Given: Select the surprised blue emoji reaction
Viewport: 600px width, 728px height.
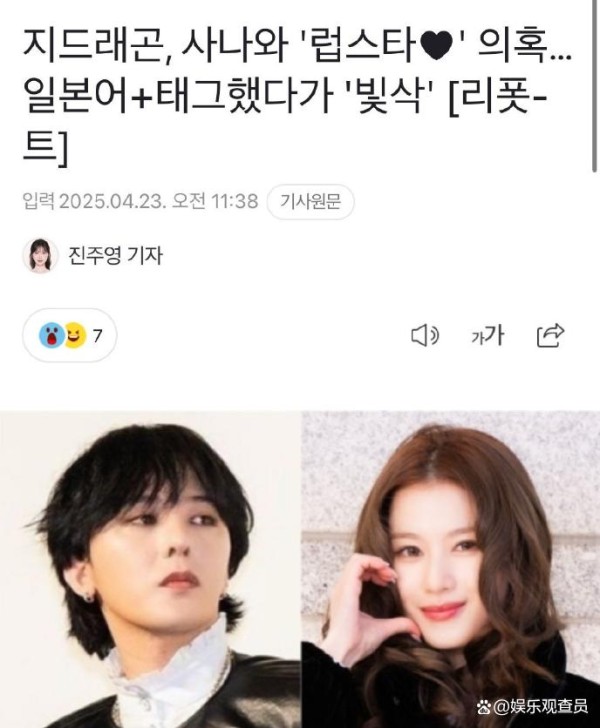Looking at the screenshot, I should 52,335.
